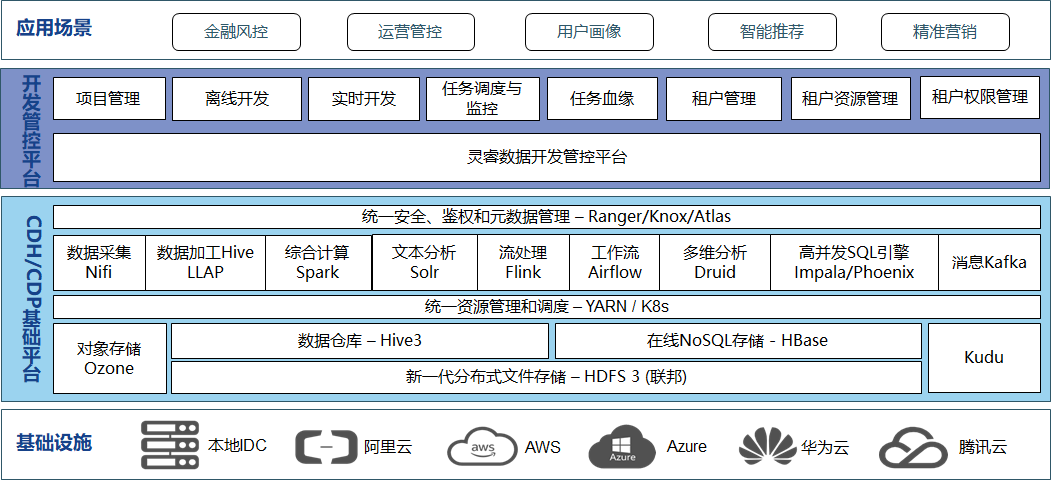
Task: Click the 腾讯云 cloud logo icon
Action: (x=912, y=446)
